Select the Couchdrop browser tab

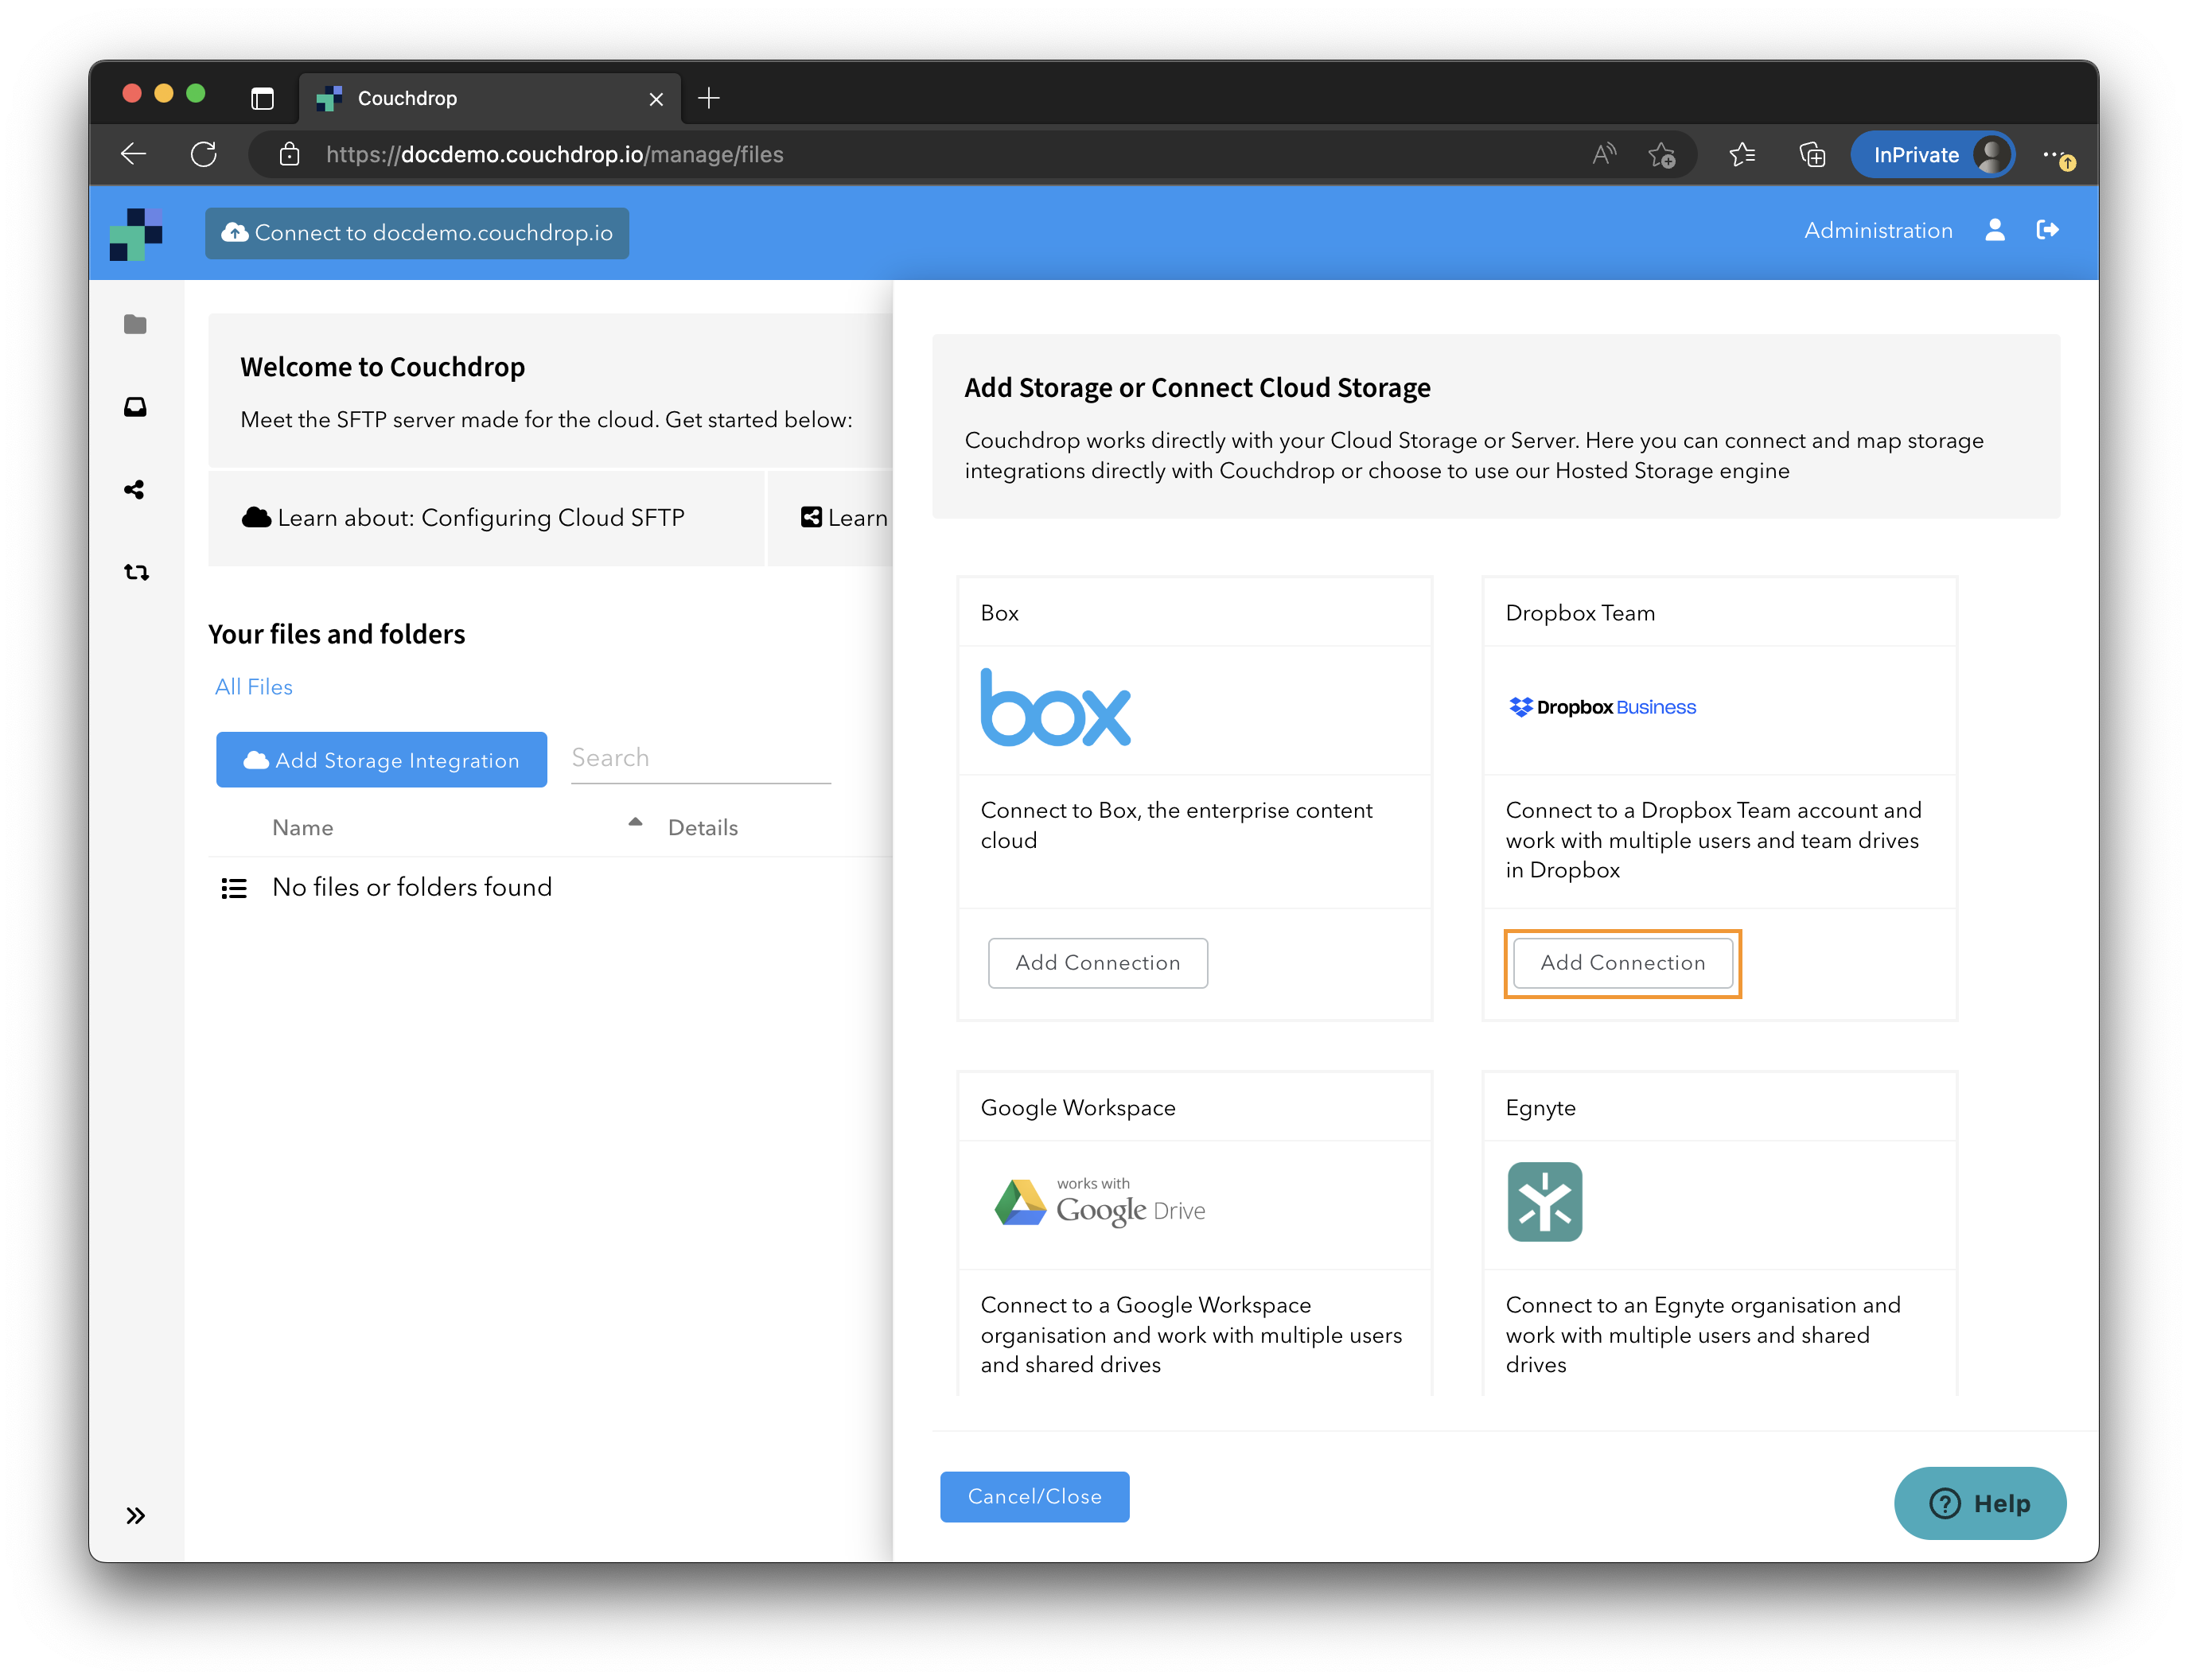click(x=490, y=98)
